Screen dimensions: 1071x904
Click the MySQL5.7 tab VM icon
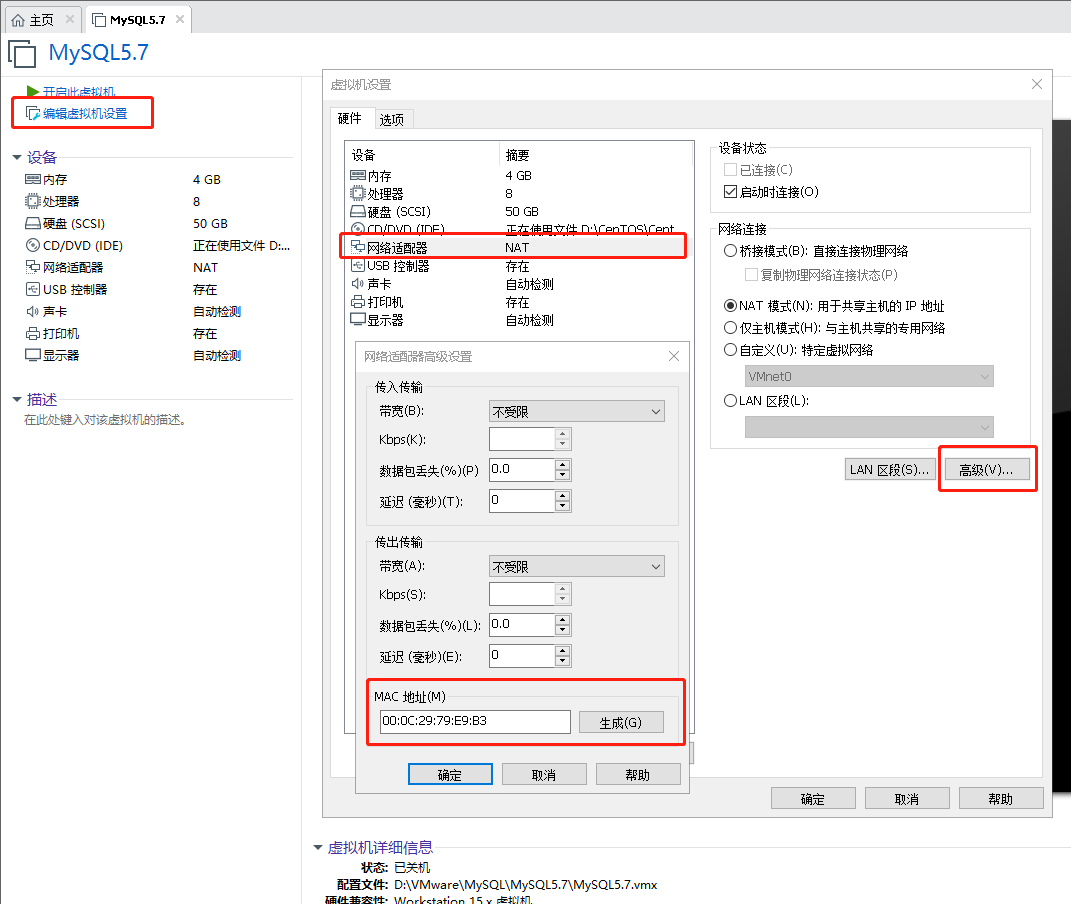99,20
